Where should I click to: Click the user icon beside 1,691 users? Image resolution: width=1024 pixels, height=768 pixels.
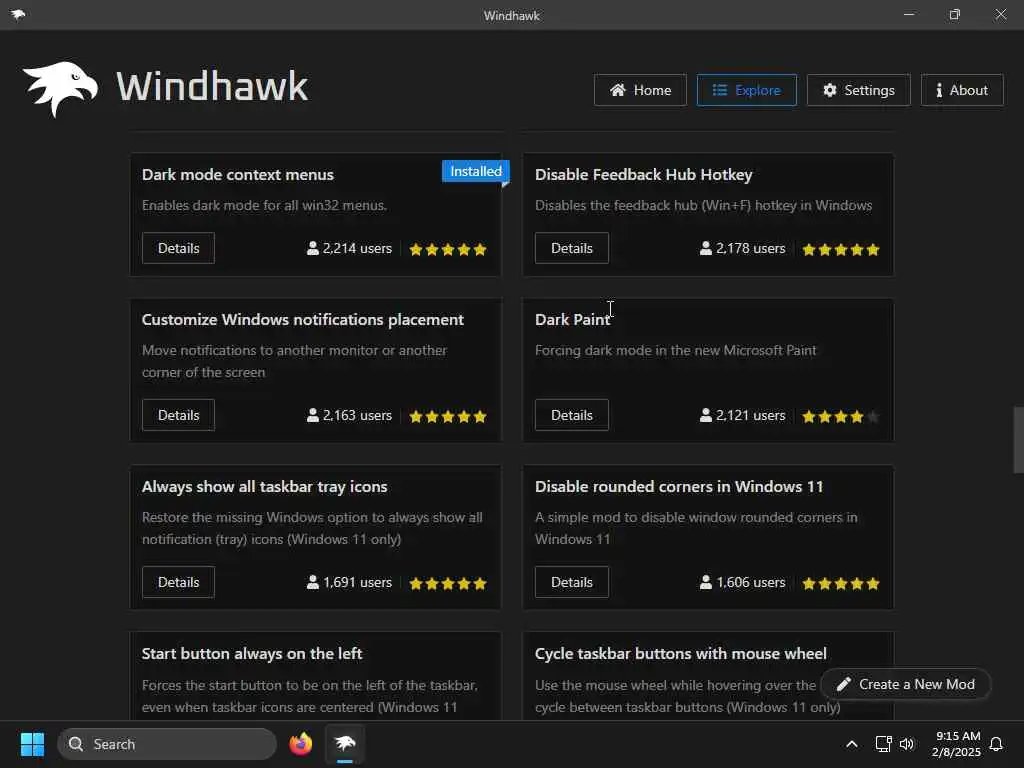tap(313, 582)
